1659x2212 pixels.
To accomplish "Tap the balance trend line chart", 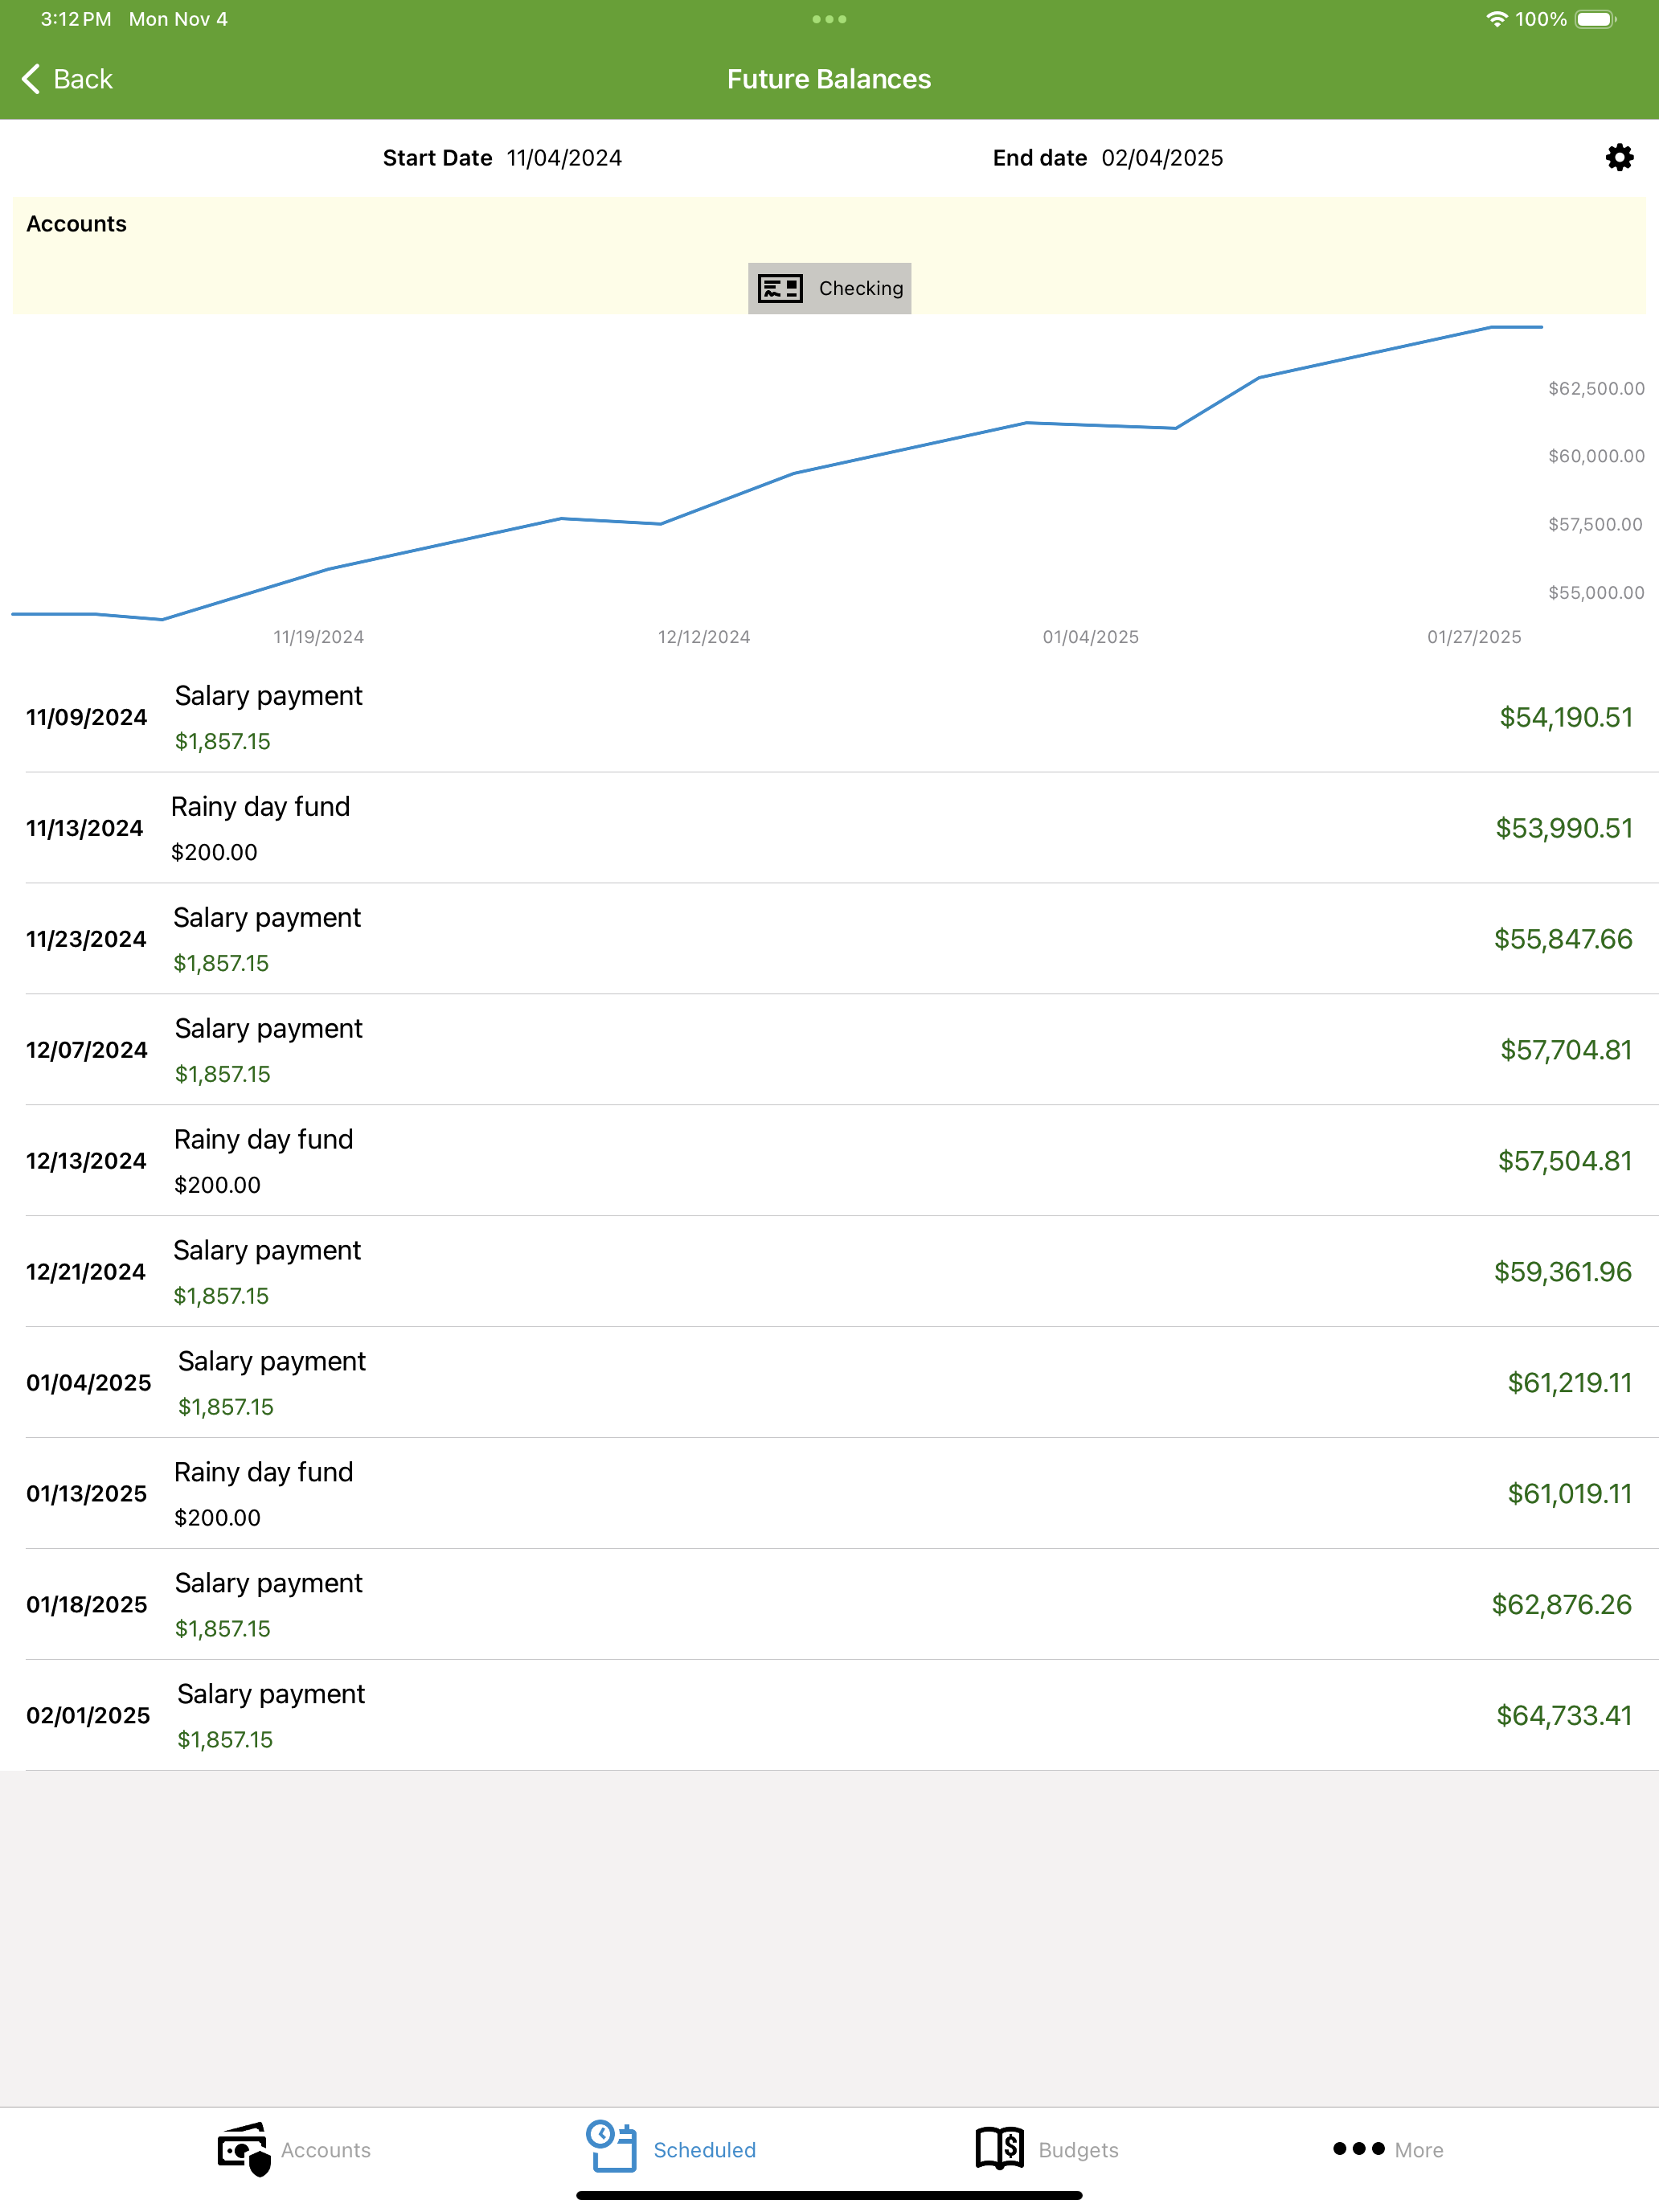I will click(800, 480).
